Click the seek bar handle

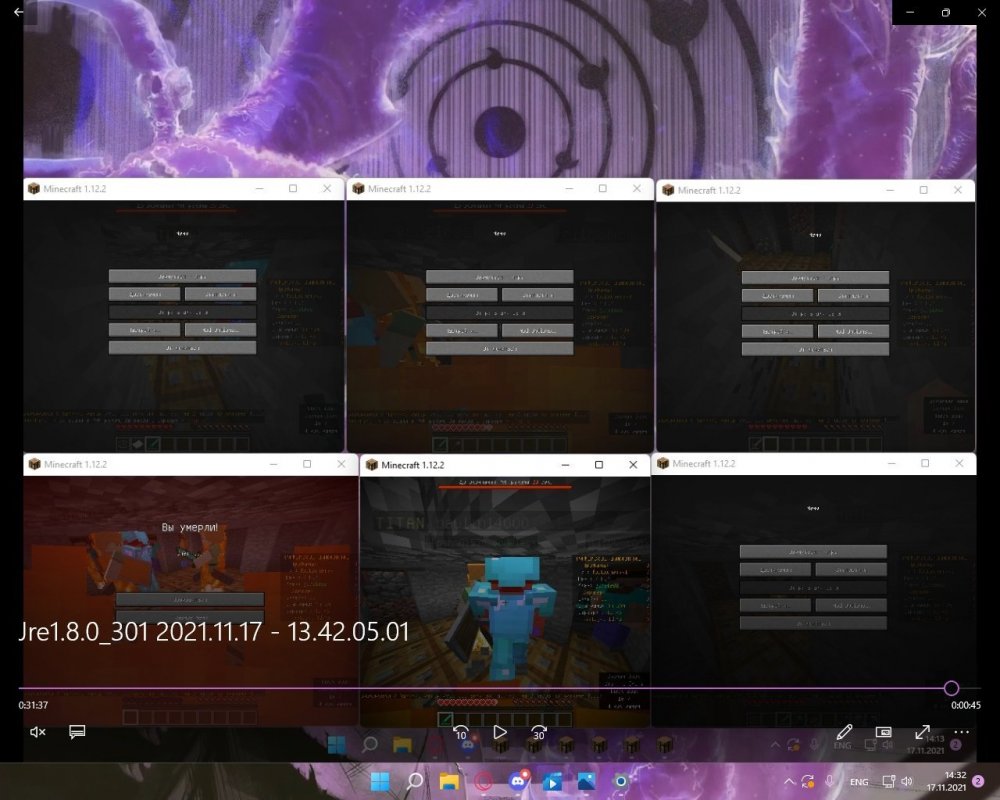tap(951, 688)
